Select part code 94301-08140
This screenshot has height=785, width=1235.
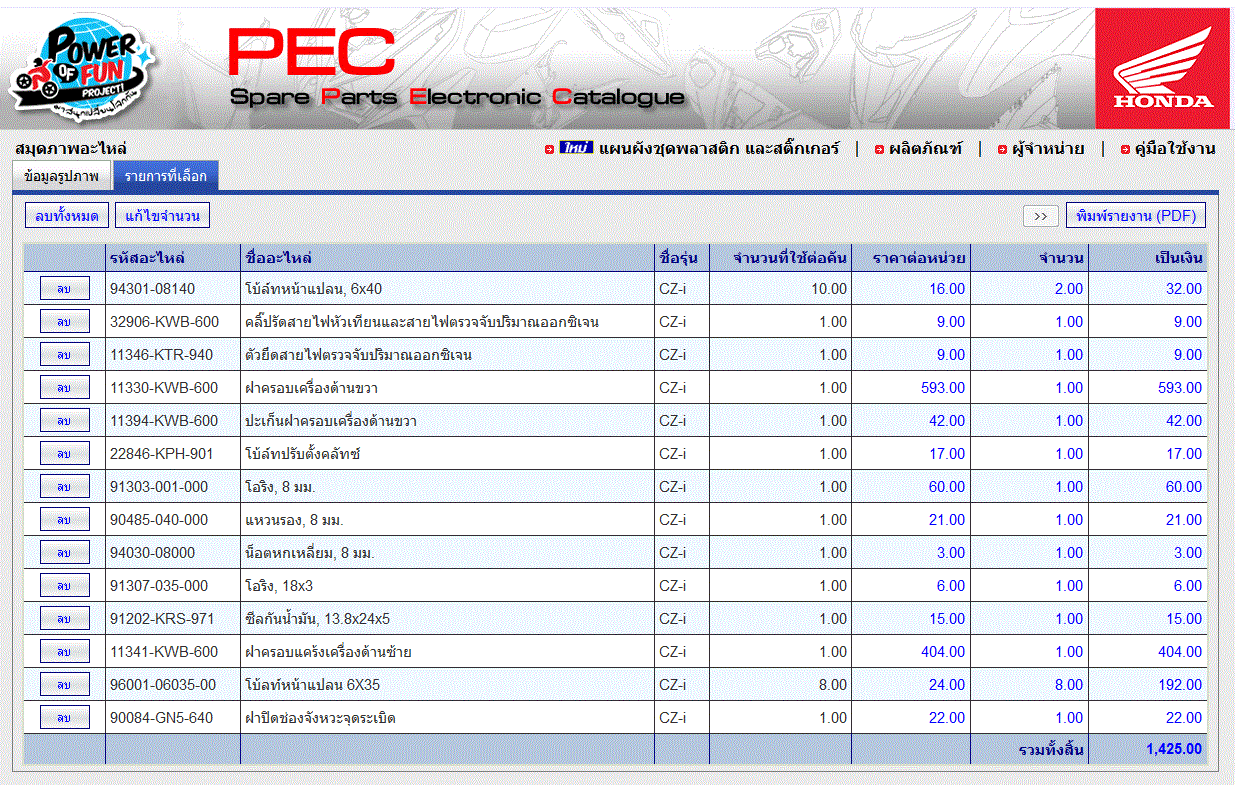point(153,289)
